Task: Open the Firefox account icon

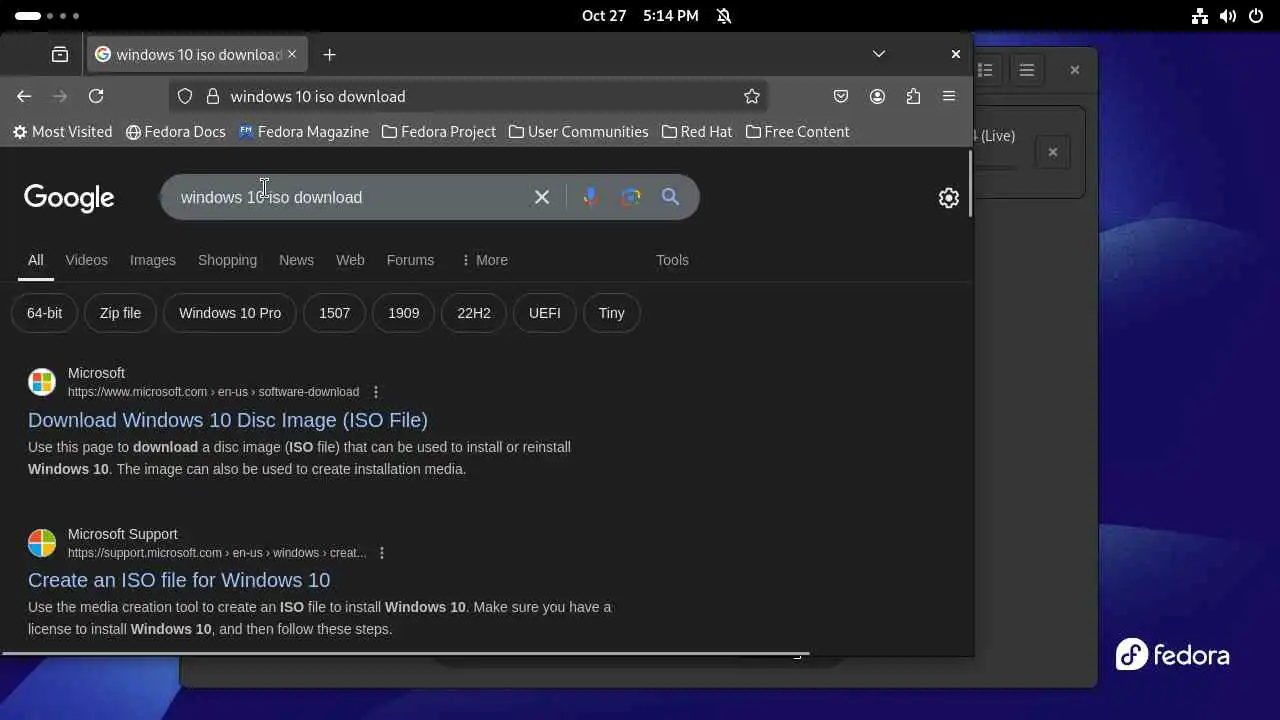Action: click(x=877, y=96)
